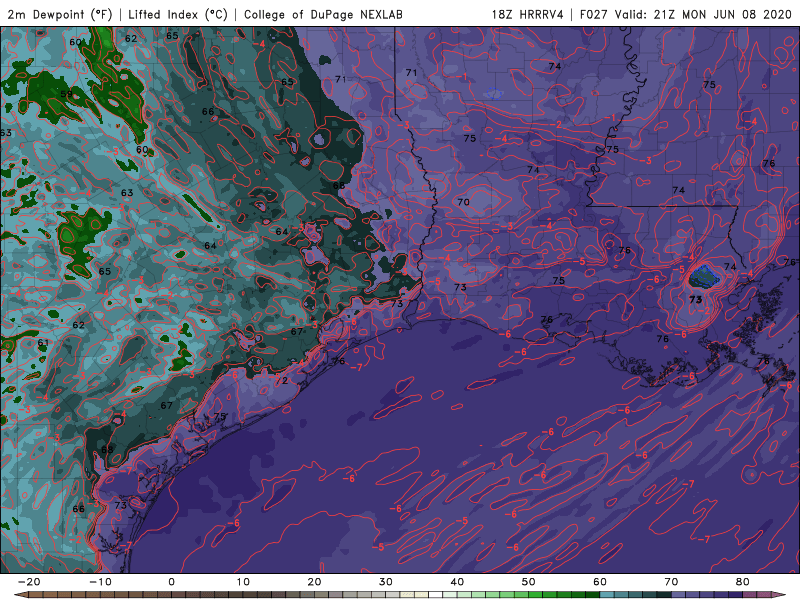Click the "80" label on the color bar
Viewport: 800px width, 600px height.
point(743,582)
